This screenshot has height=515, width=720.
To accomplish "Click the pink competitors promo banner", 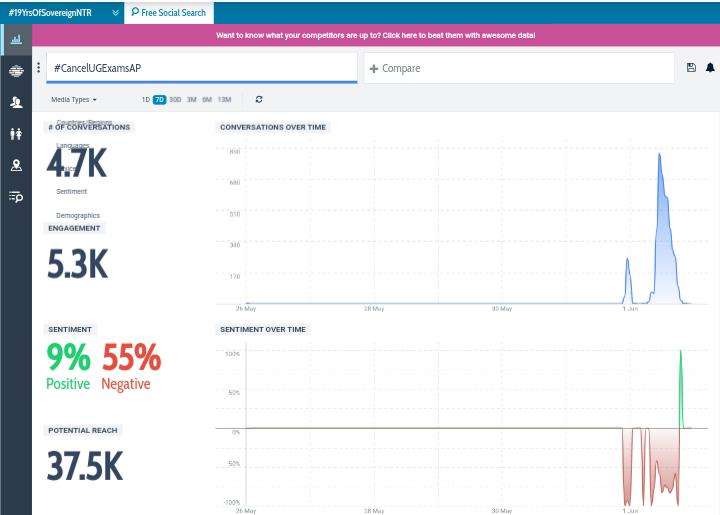I will coord(376,35).
